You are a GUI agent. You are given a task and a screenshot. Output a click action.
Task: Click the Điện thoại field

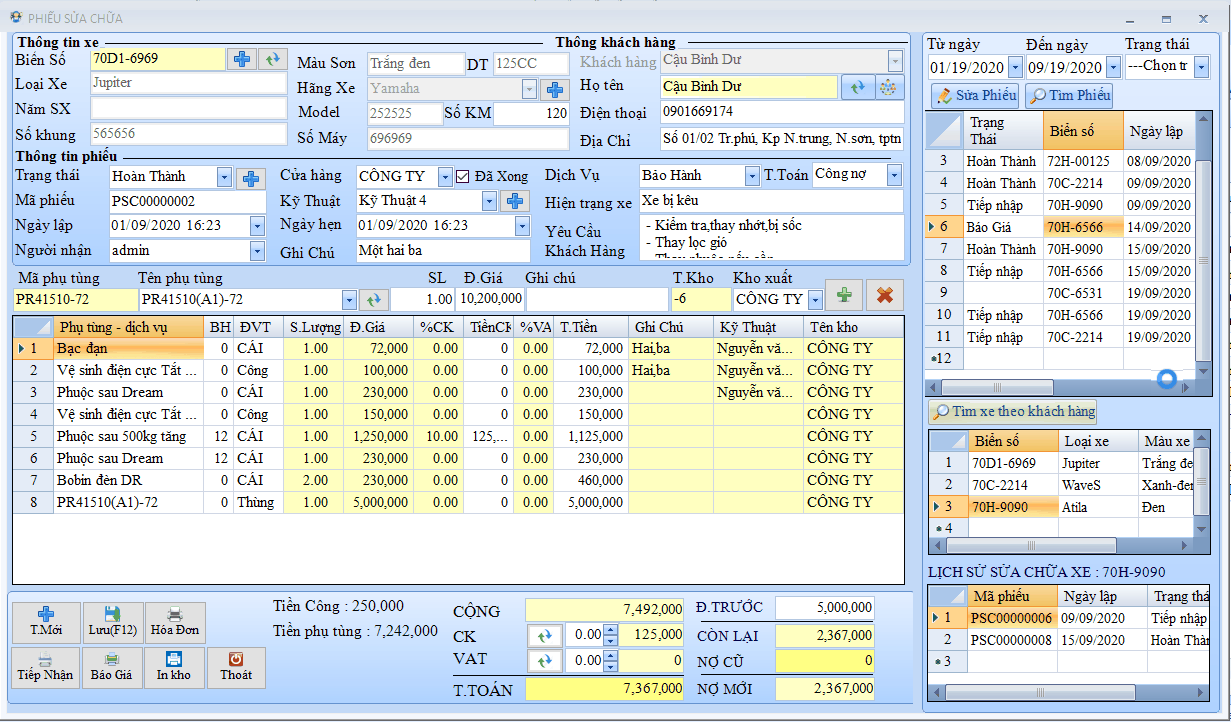(x=781, y=112)
